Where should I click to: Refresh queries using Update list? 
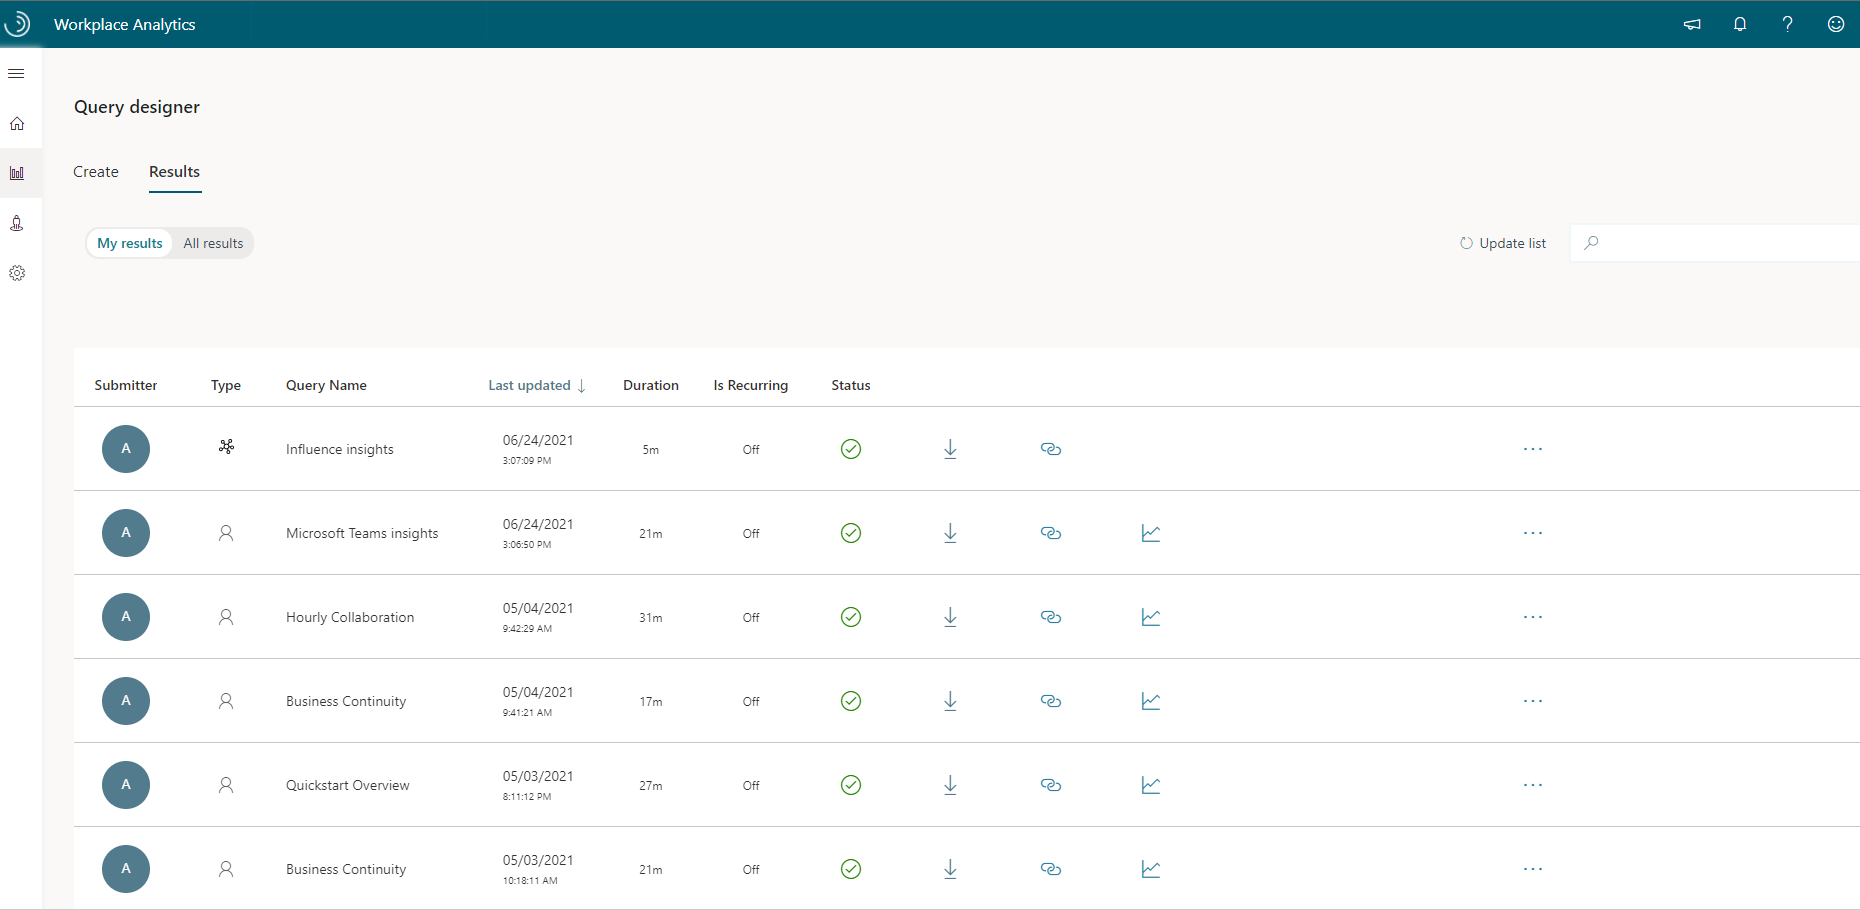tap(1502, 242)
